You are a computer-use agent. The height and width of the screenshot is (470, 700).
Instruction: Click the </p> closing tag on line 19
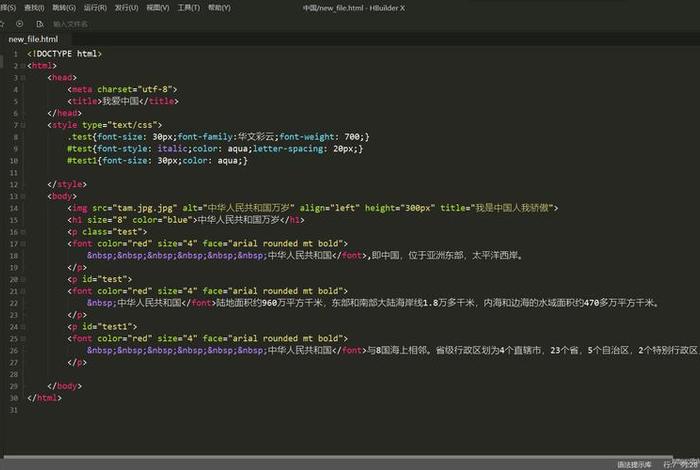tap(77, 268)
